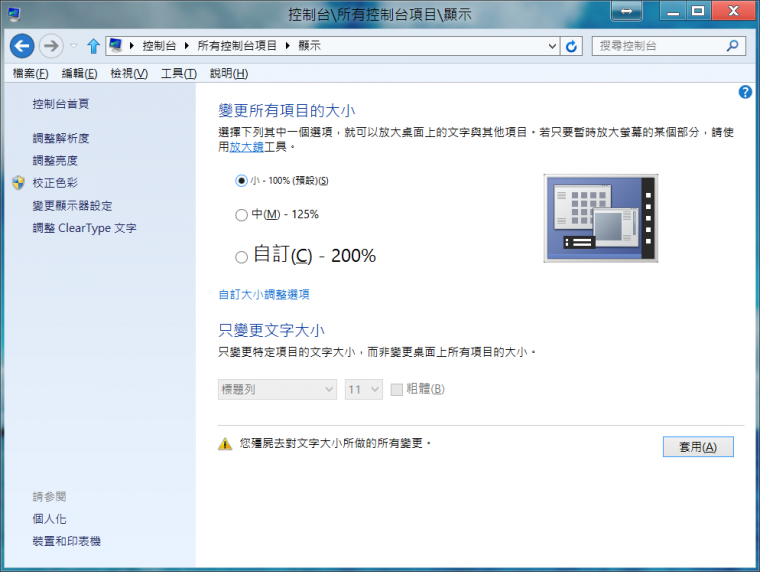Open the 說明(H) menu
Image resolution: width=760 pixels, height=572 pixels.
[x=229, y=73]
